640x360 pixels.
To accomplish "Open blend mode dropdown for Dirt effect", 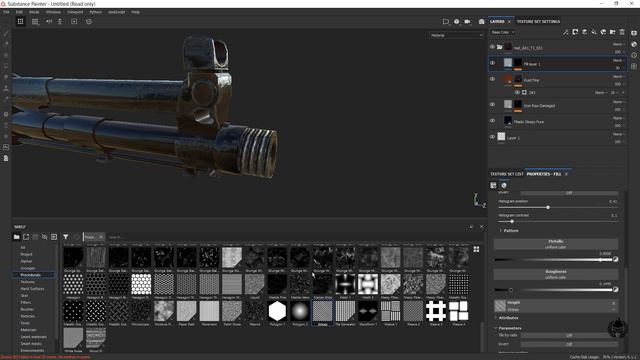I will click(600, 93).
